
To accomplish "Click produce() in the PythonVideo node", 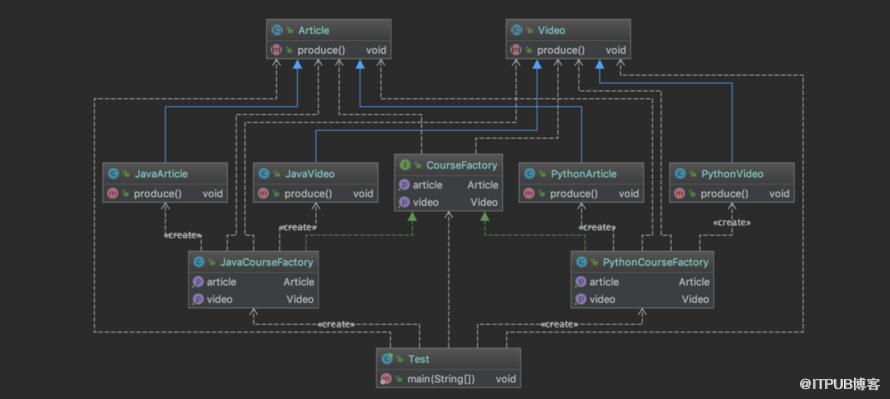I will (724, 194).
